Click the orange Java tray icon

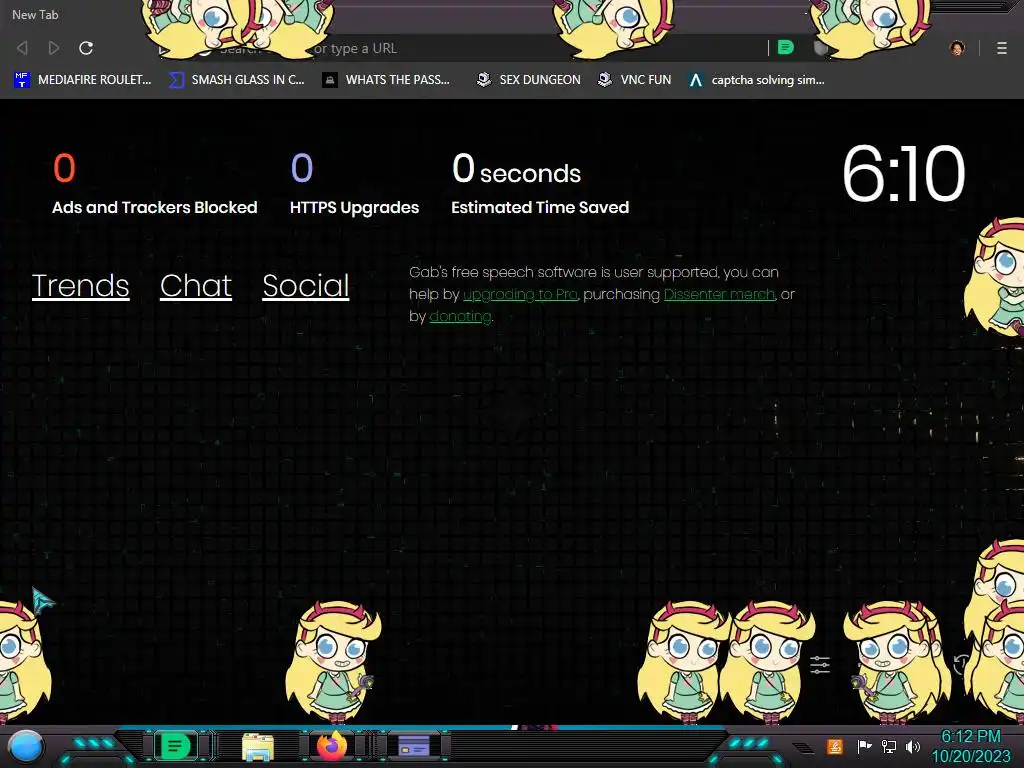[x=835, y=746]
